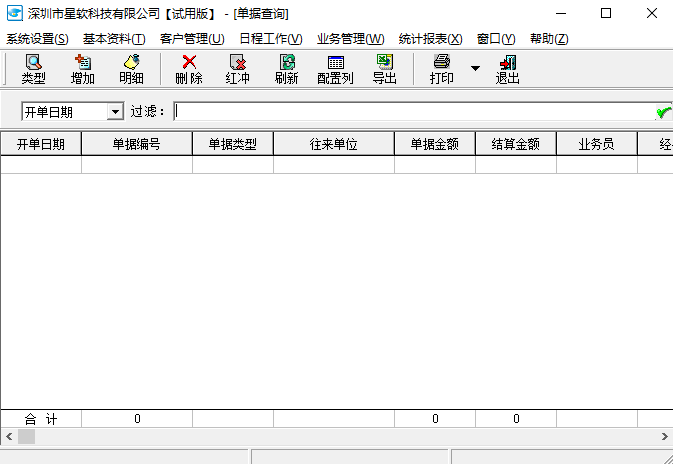
Task: Click the 红冲 (red reversal) icon
Action: [238, 69]
